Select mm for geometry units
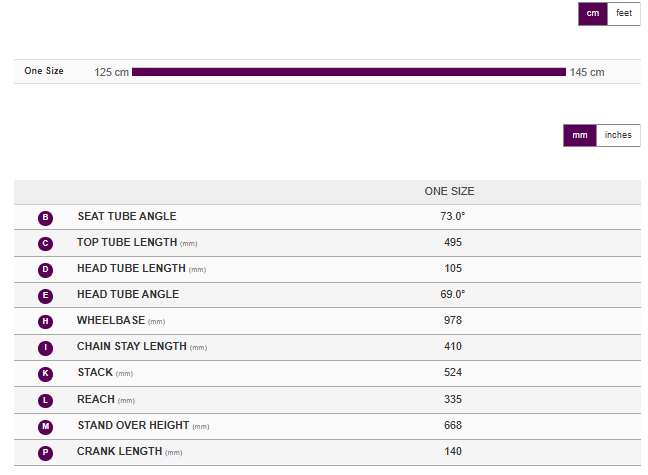Viewport: 648px width, 475px height. pos(580,135)
